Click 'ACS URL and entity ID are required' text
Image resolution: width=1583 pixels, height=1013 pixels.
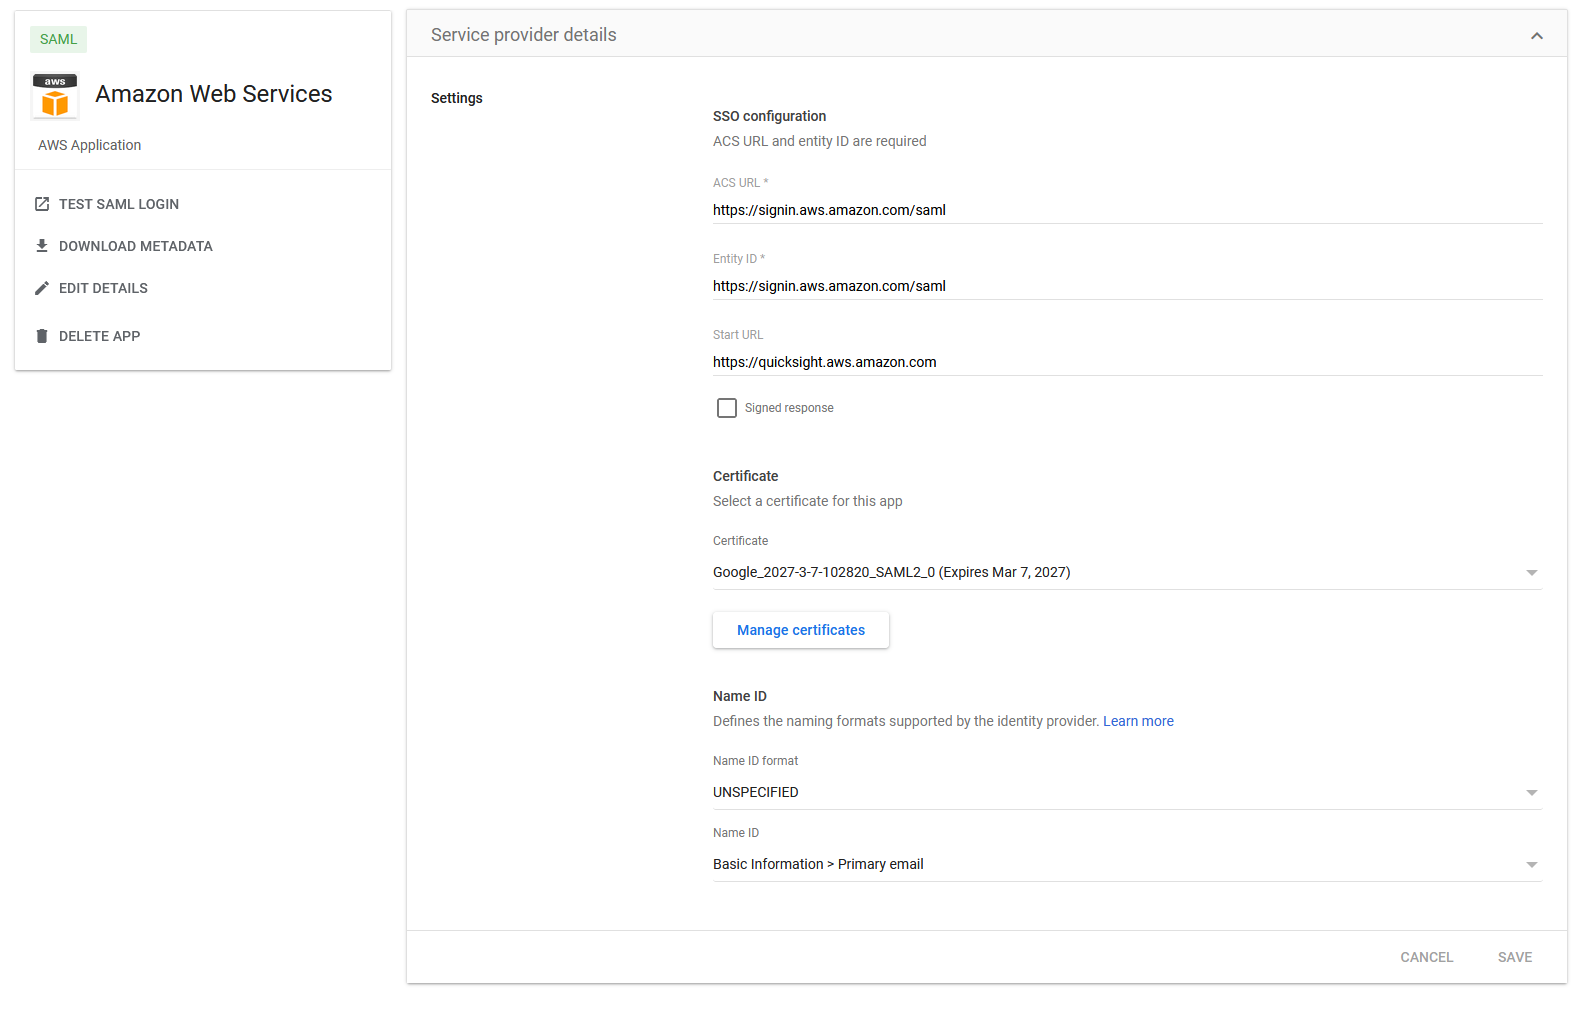click(820, 141)
